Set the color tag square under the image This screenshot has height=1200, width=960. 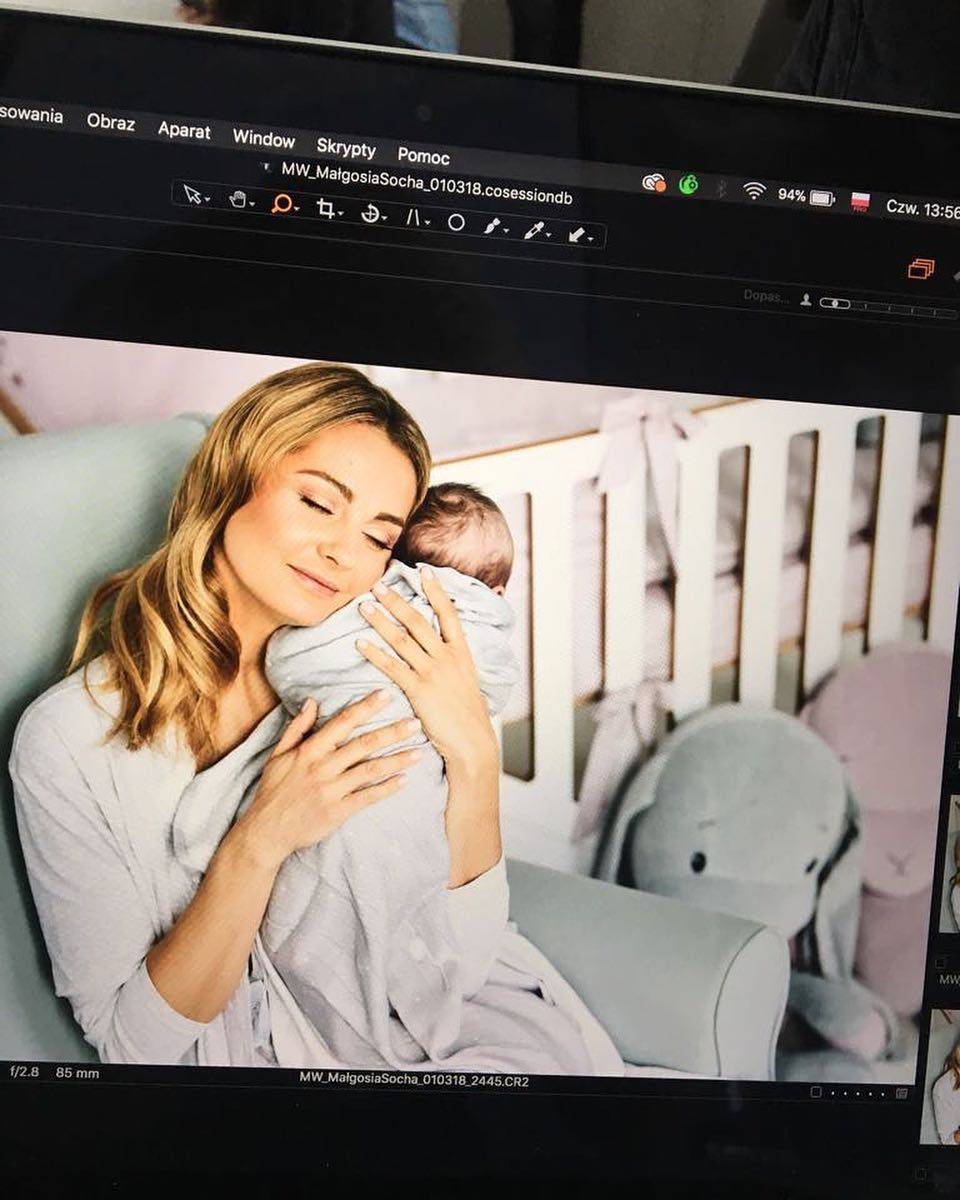(x=816, y=1092)
